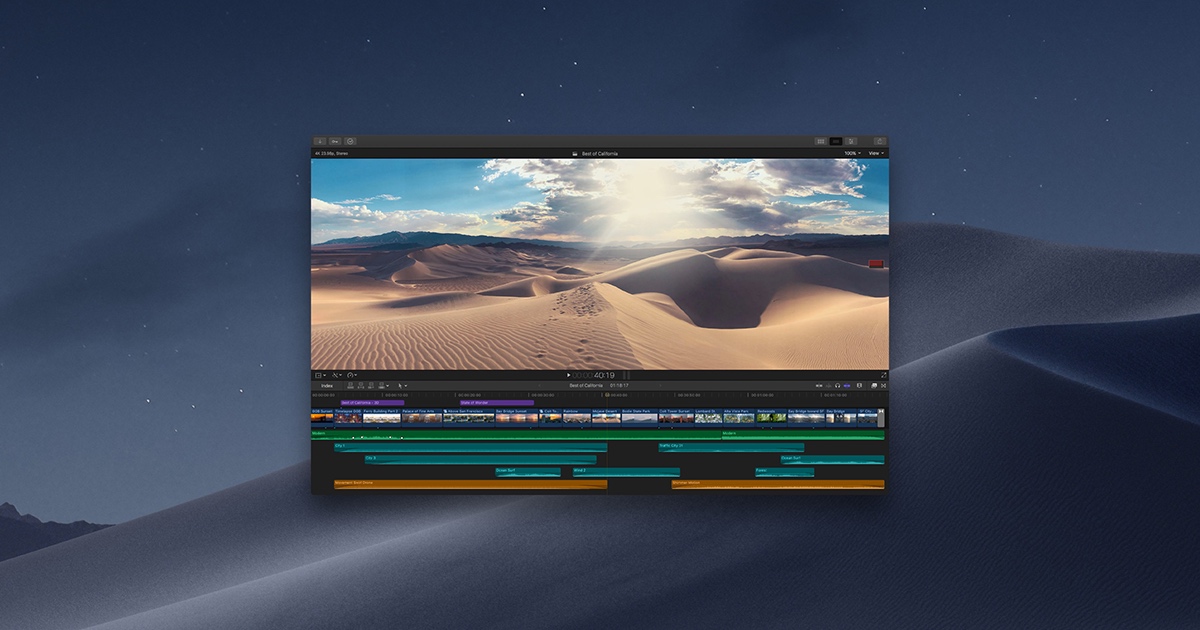Click the playhead marker on the timeline ruler
This screenshot has height=630, width=1200.
608,395
